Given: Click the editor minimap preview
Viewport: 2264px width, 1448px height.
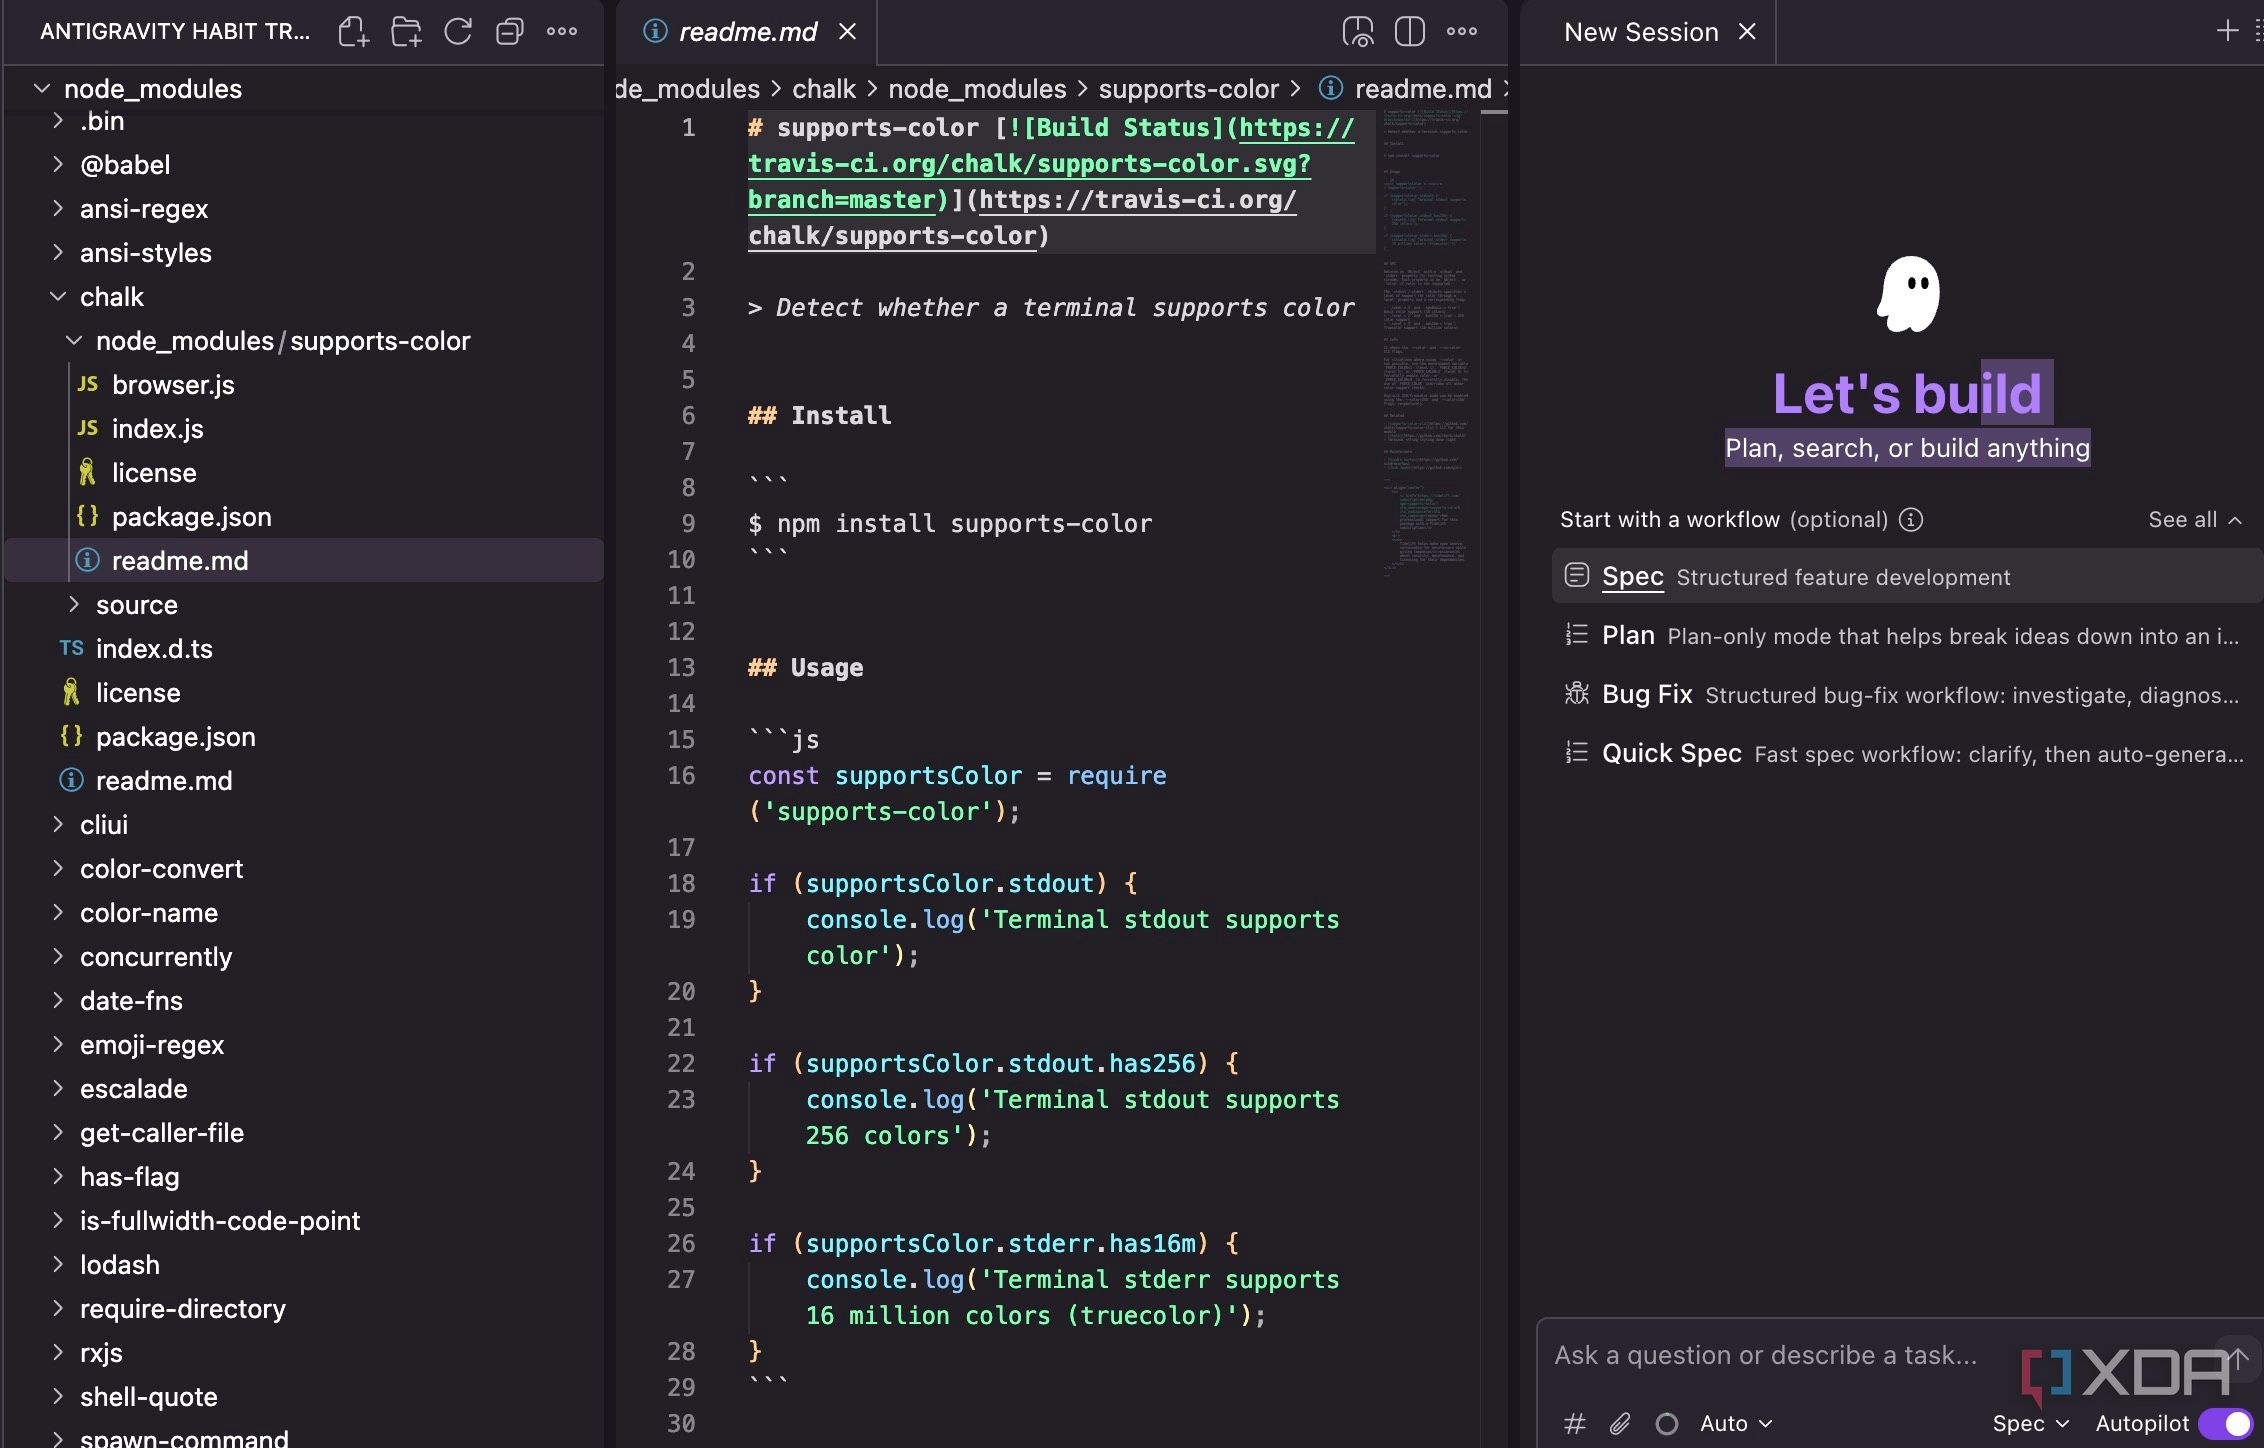Looking at the screenshot, I should point(1428,345).
